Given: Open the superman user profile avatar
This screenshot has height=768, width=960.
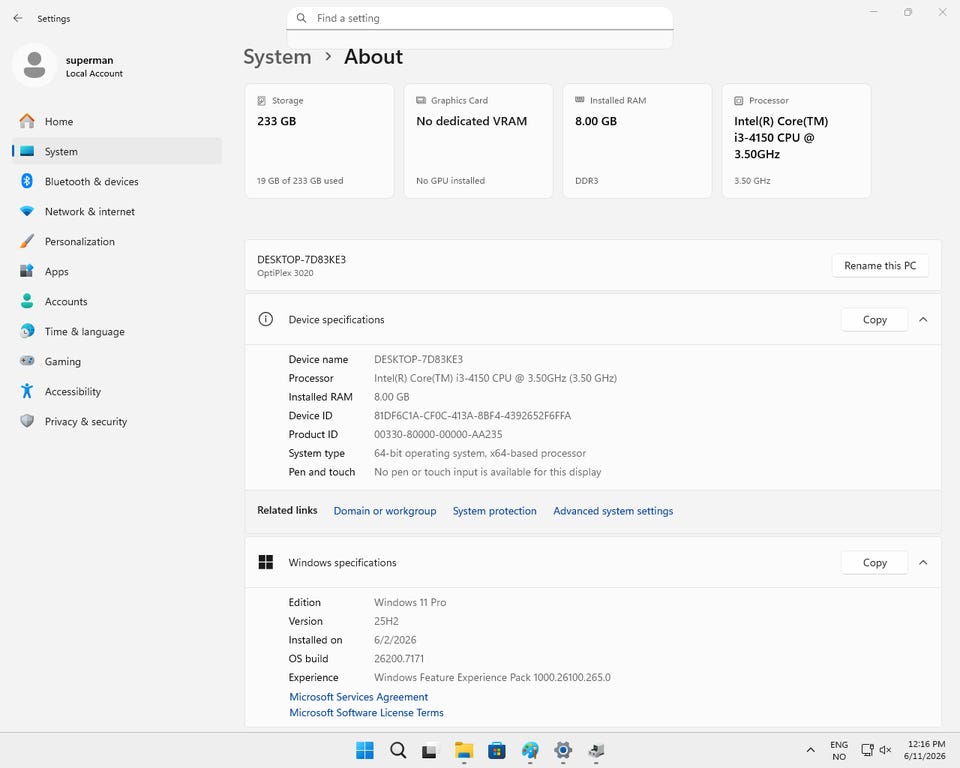Looking at the screenshot, I should 34,65.
